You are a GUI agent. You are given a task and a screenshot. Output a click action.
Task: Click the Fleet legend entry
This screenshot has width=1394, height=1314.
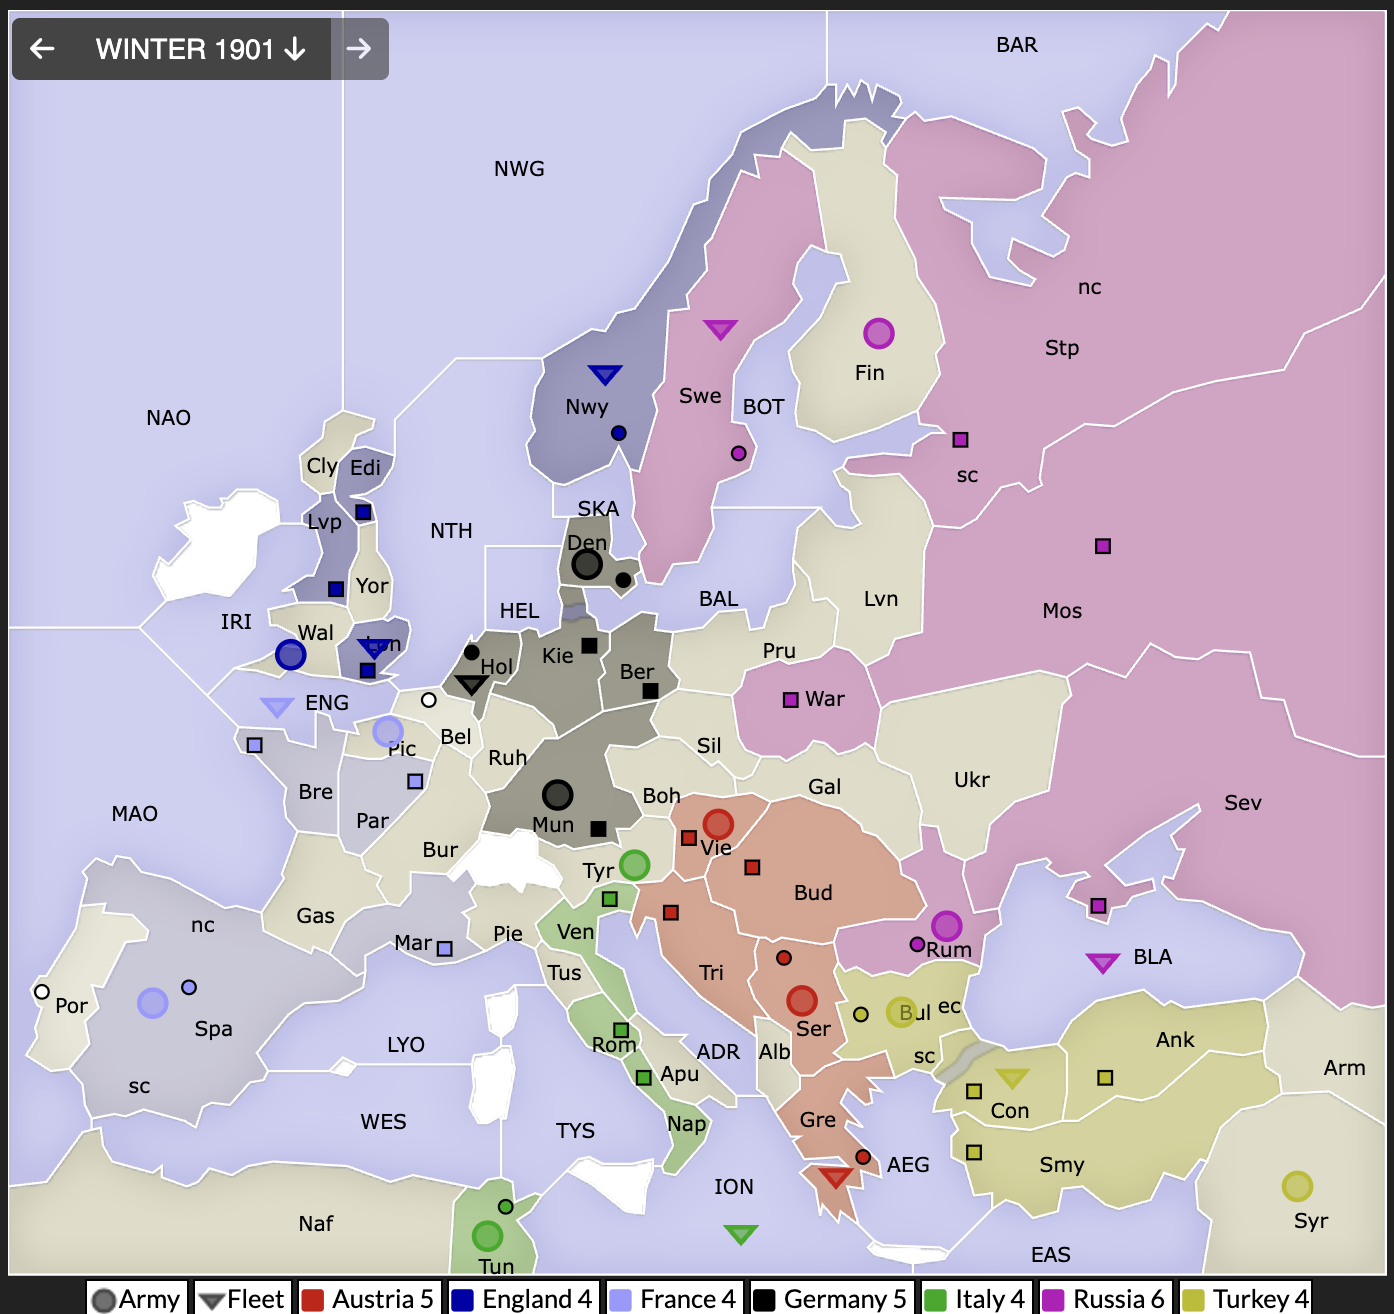click(x=243, y=1298)
